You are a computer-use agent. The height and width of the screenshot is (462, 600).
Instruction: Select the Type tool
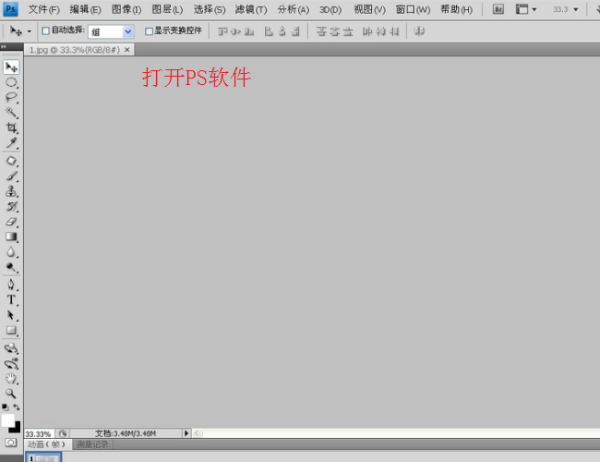[11, 300]
